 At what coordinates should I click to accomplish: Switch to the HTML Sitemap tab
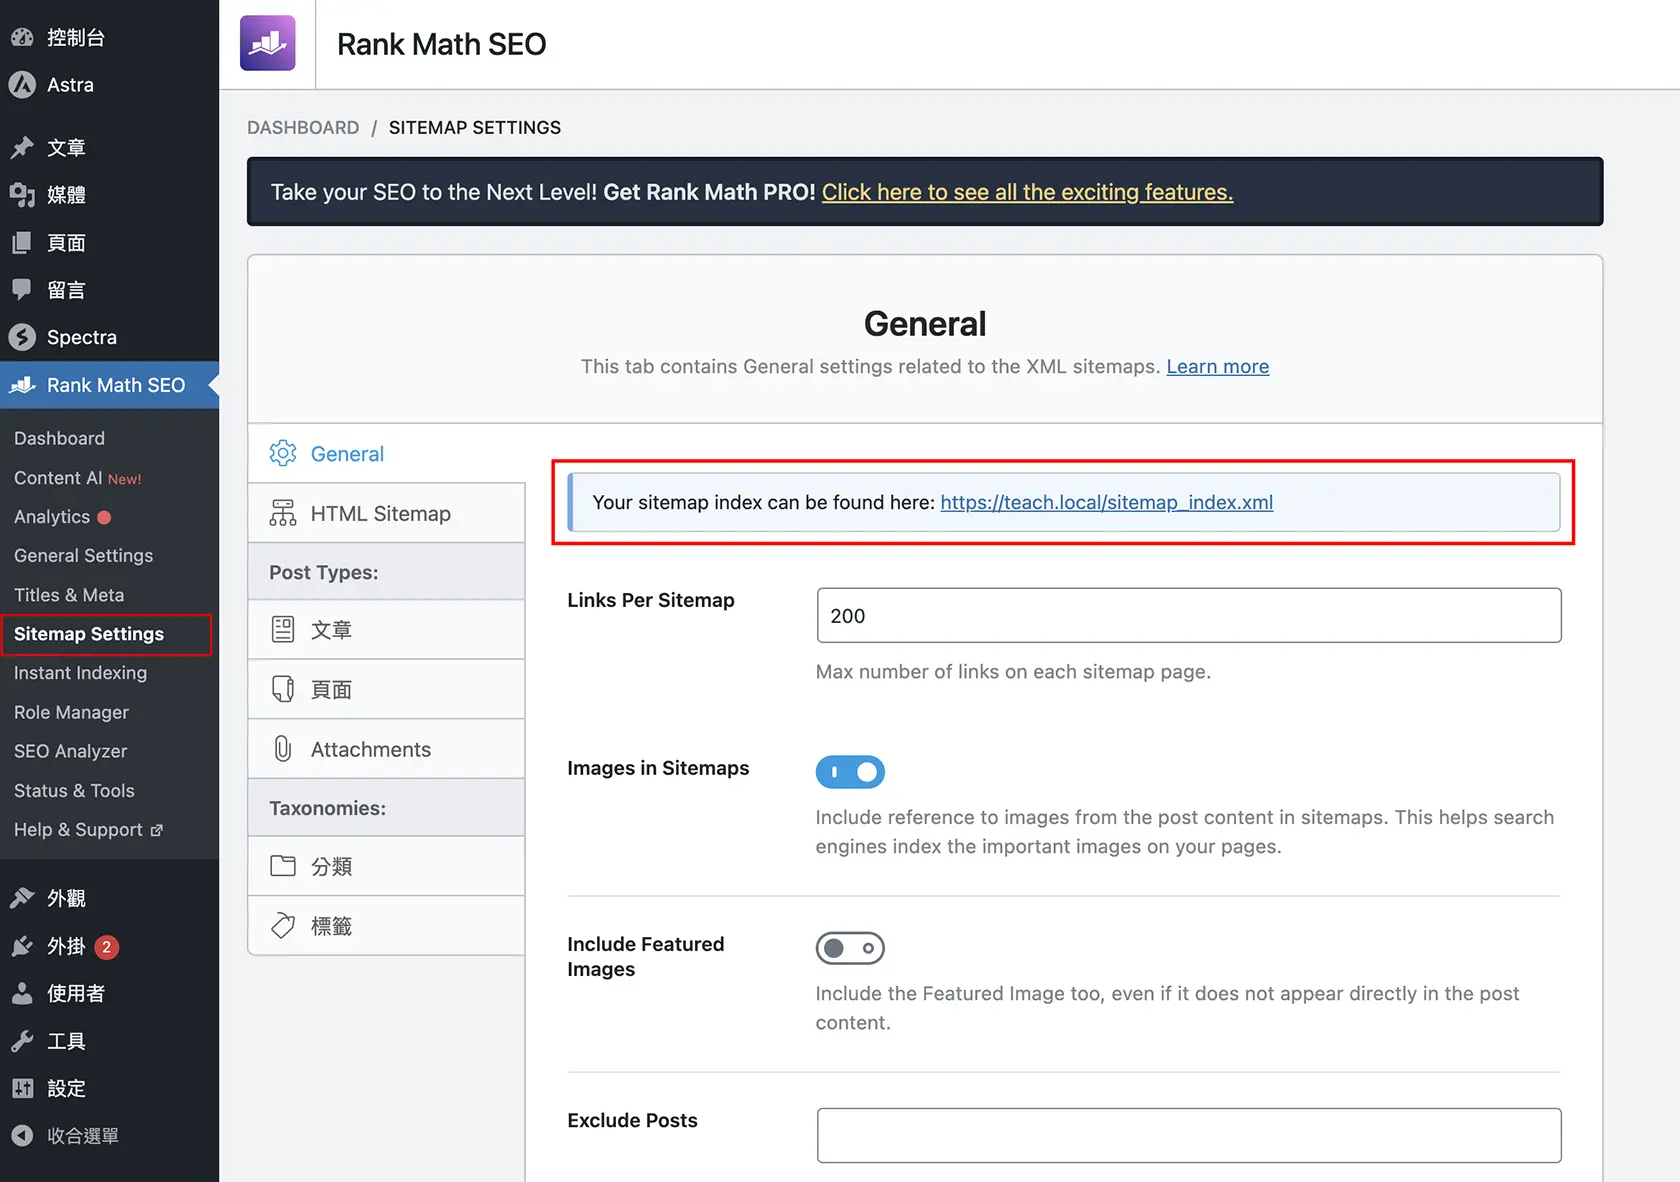(386, 513)
